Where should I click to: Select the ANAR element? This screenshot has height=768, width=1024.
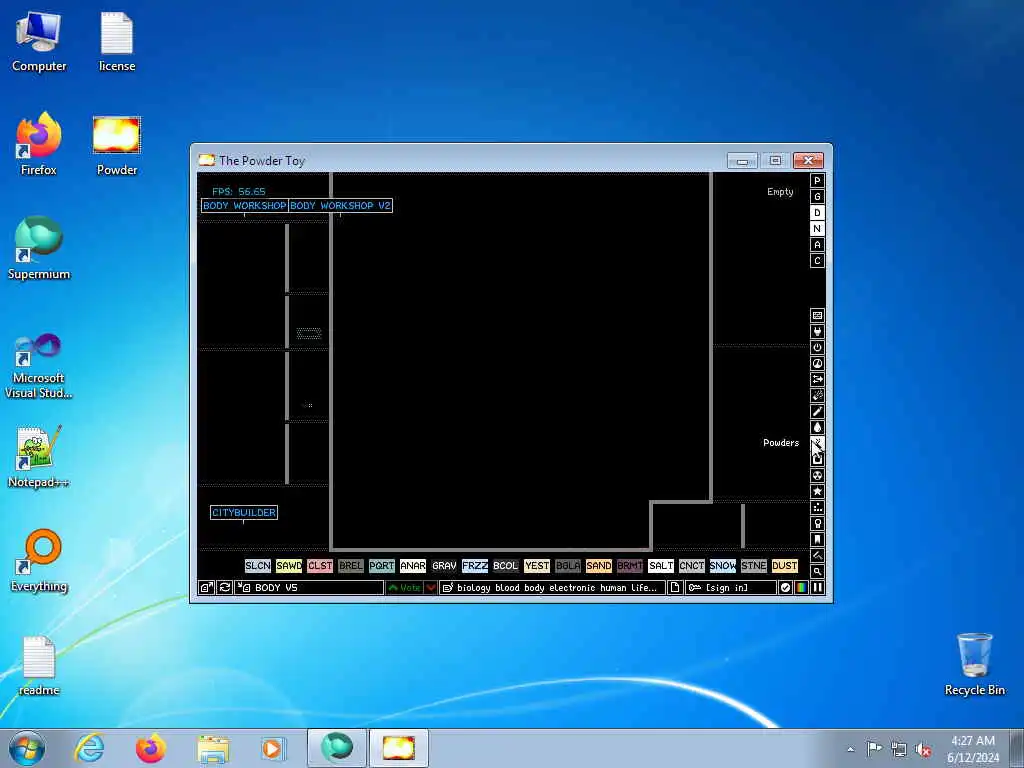coord(413,566)
